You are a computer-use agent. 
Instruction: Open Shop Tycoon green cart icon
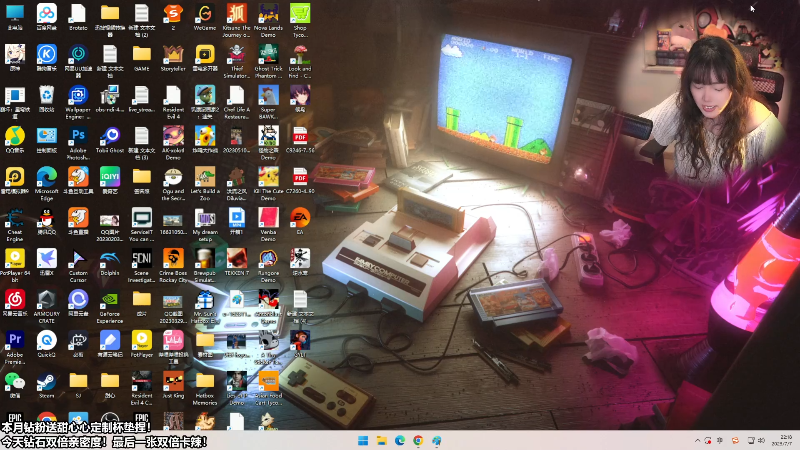(299, 20)
